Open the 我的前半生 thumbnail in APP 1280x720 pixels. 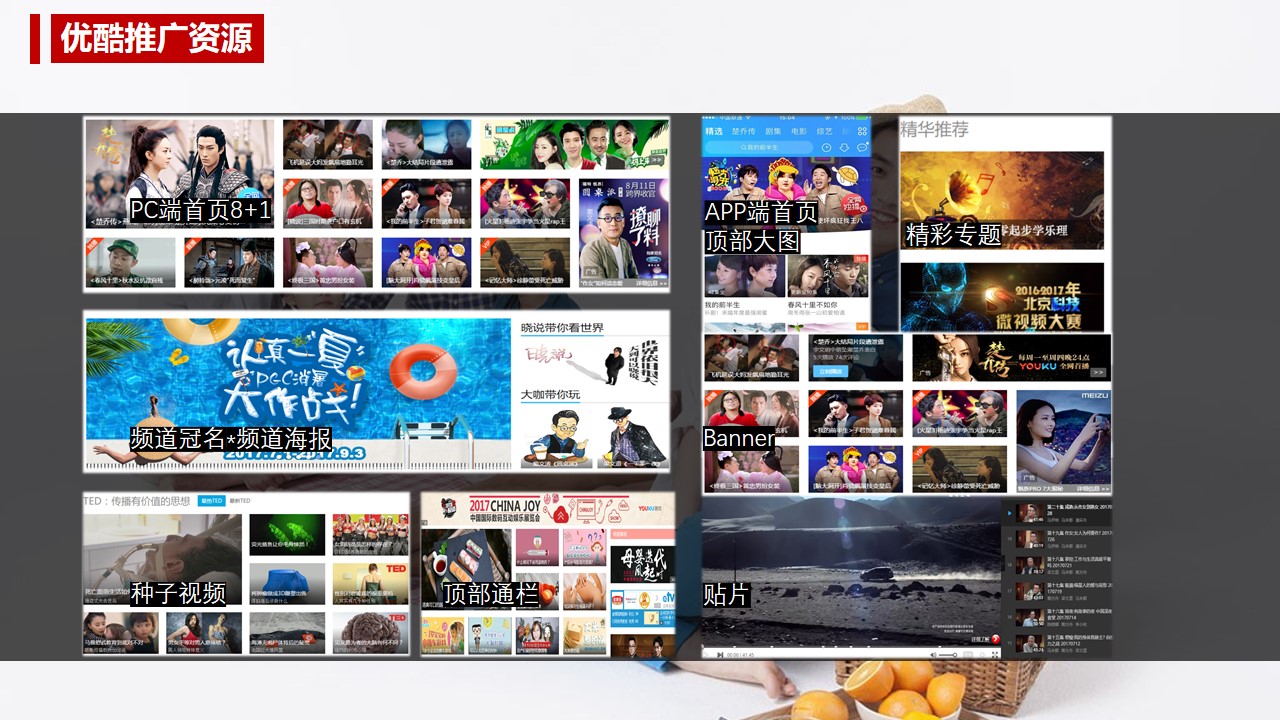(744, 275)
